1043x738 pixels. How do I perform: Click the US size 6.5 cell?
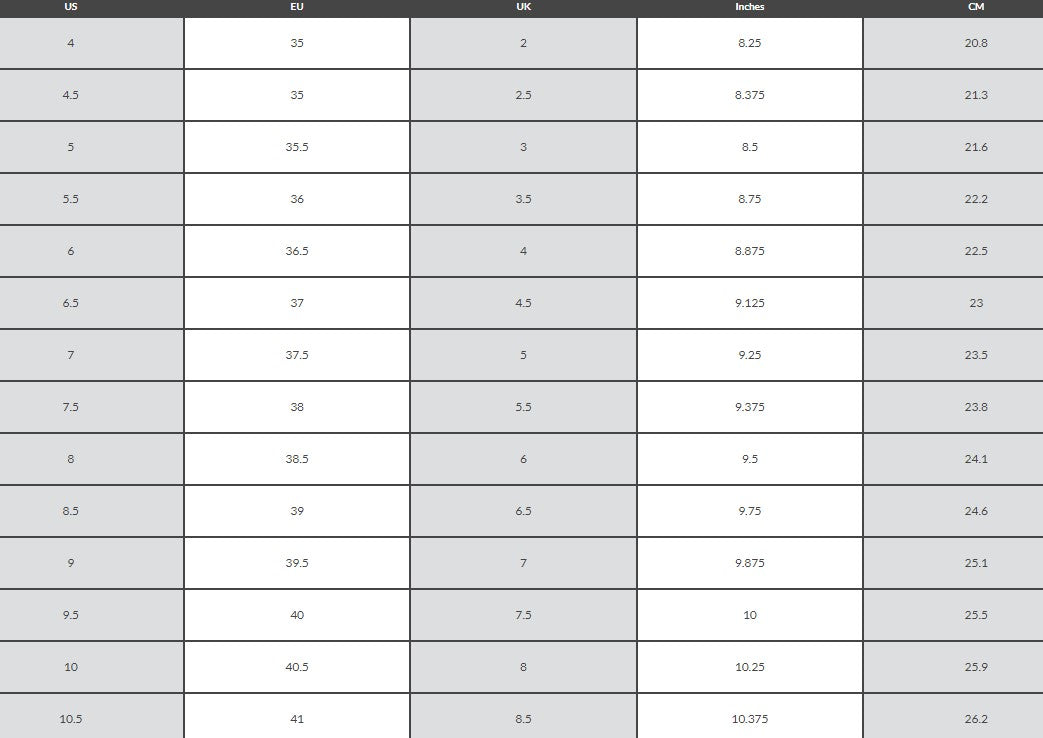(x=70, y=303)
